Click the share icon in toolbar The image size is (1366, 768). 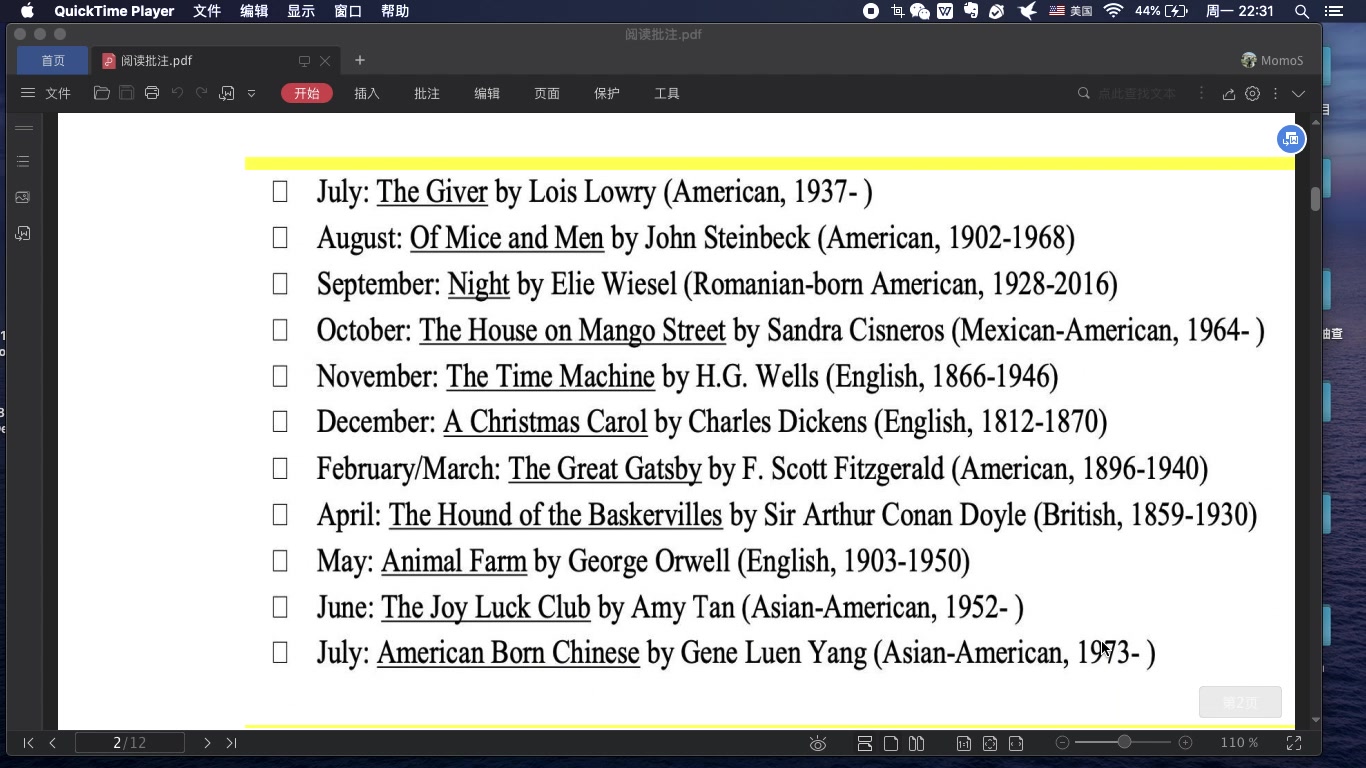pos(1229,93)
